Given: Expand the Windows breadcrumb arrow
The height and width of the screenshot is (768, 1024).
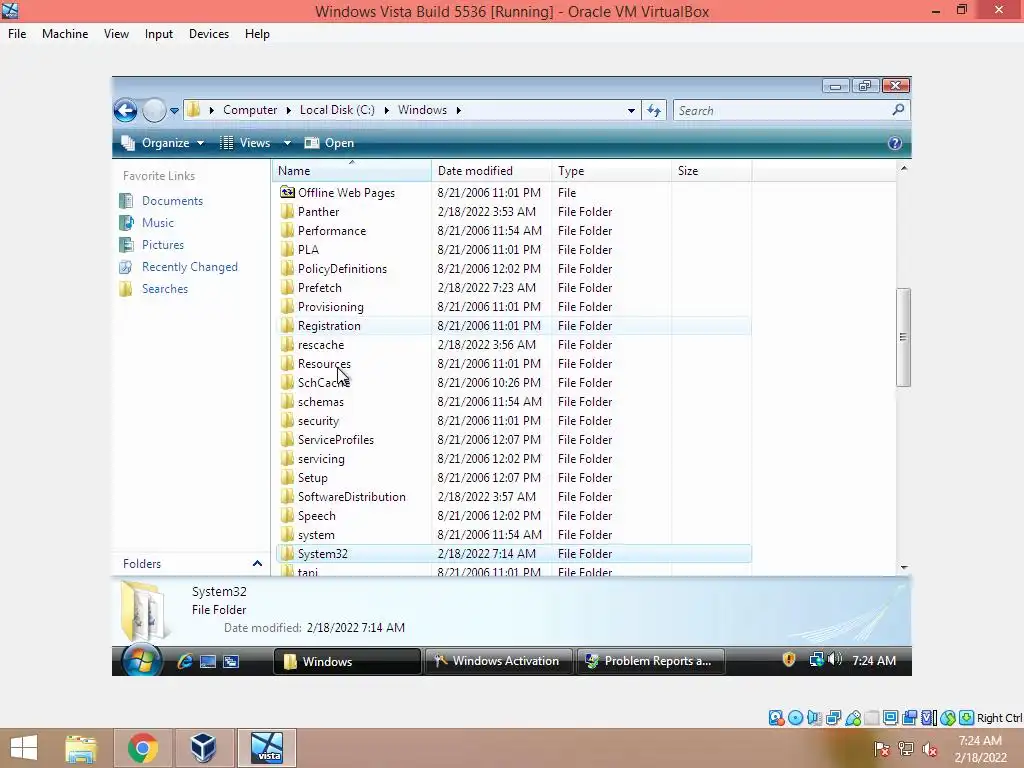Looking at the screenshot, I should pyautogui.click(x=458, y=110).
